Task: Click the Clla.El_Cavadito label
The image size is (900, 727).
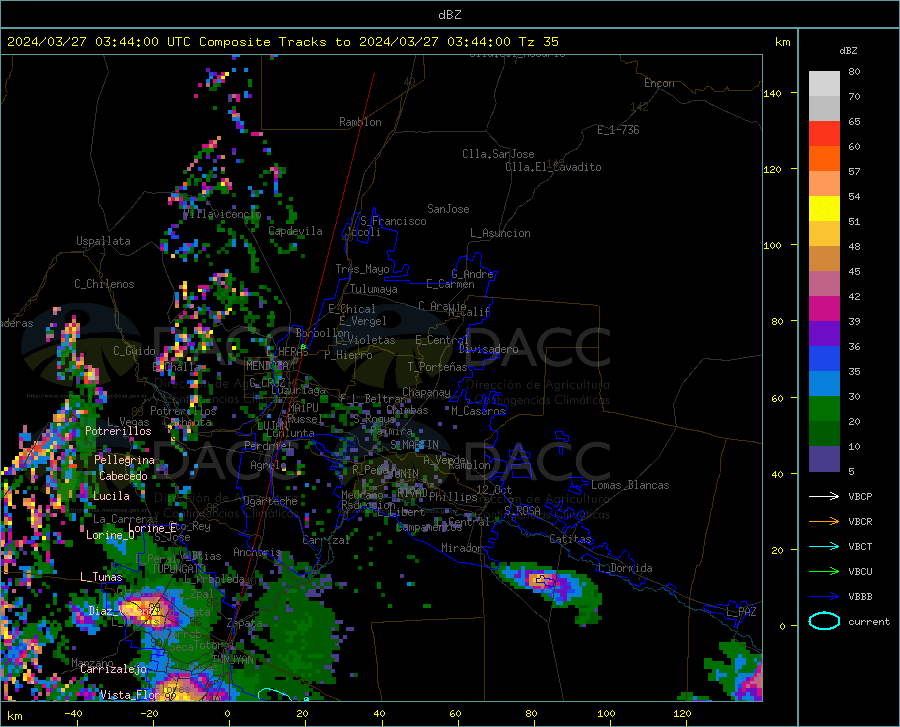Action: (553, 167)
